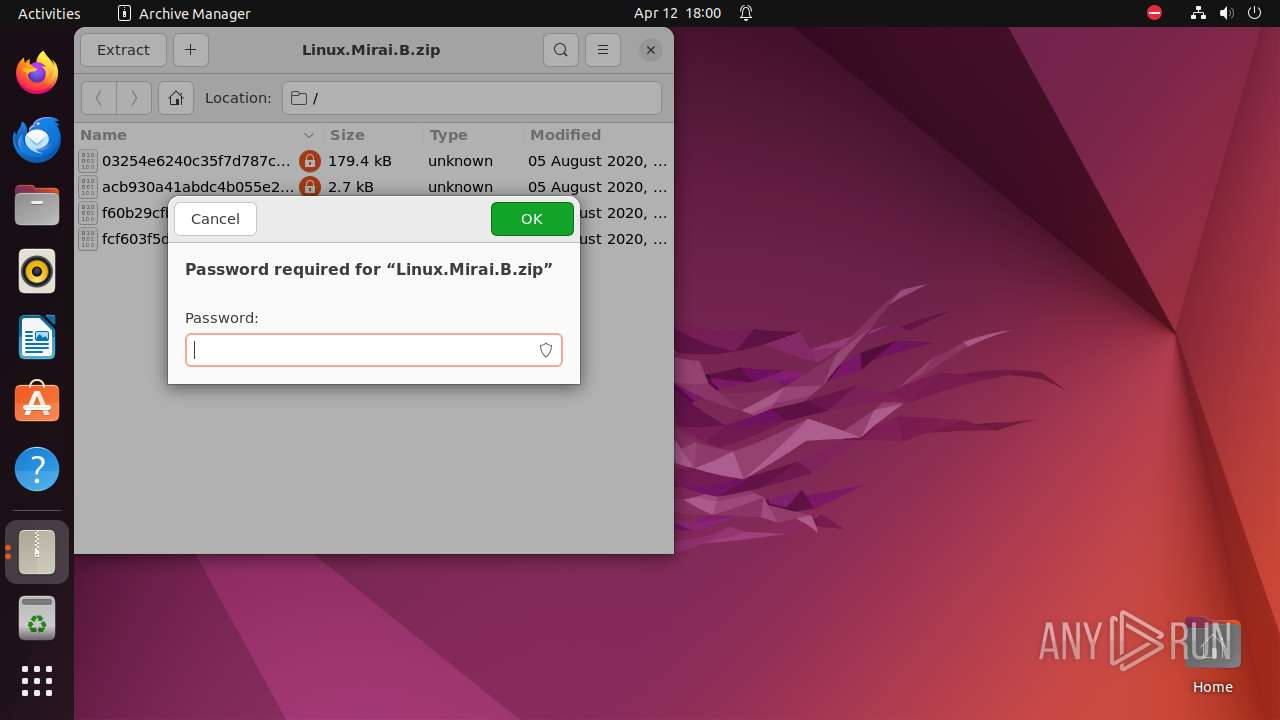The width and height of the screenshot is (1280, 720).
Task: Select file 03254e6240c35f7d787c row
Action: point(374,161)
